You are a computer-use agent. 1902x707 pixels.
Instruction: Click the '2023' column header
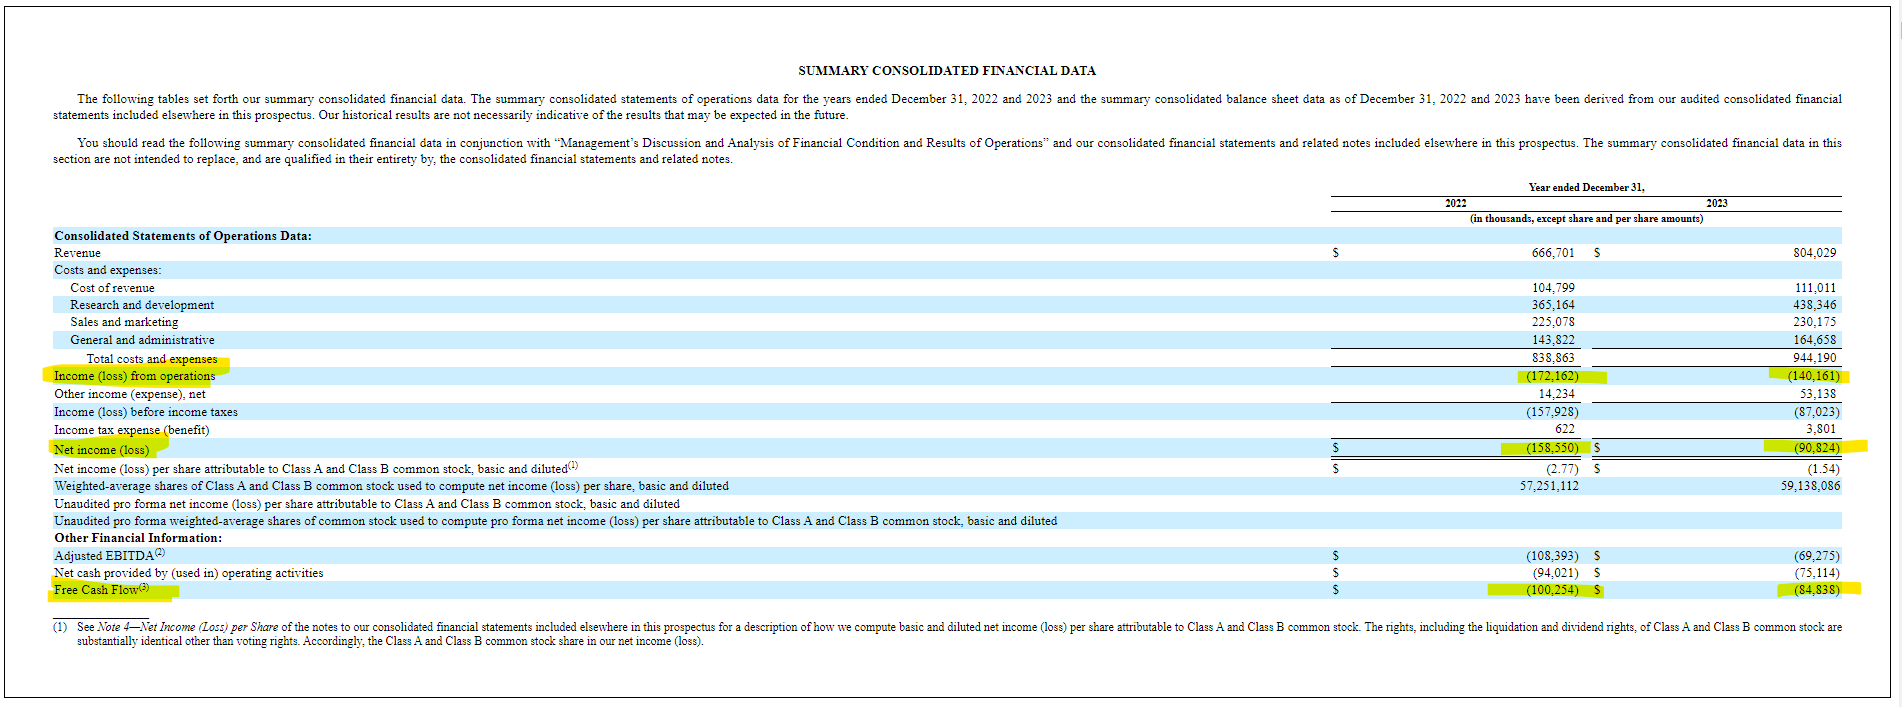pyautogui.click(x=1717, y=203)
